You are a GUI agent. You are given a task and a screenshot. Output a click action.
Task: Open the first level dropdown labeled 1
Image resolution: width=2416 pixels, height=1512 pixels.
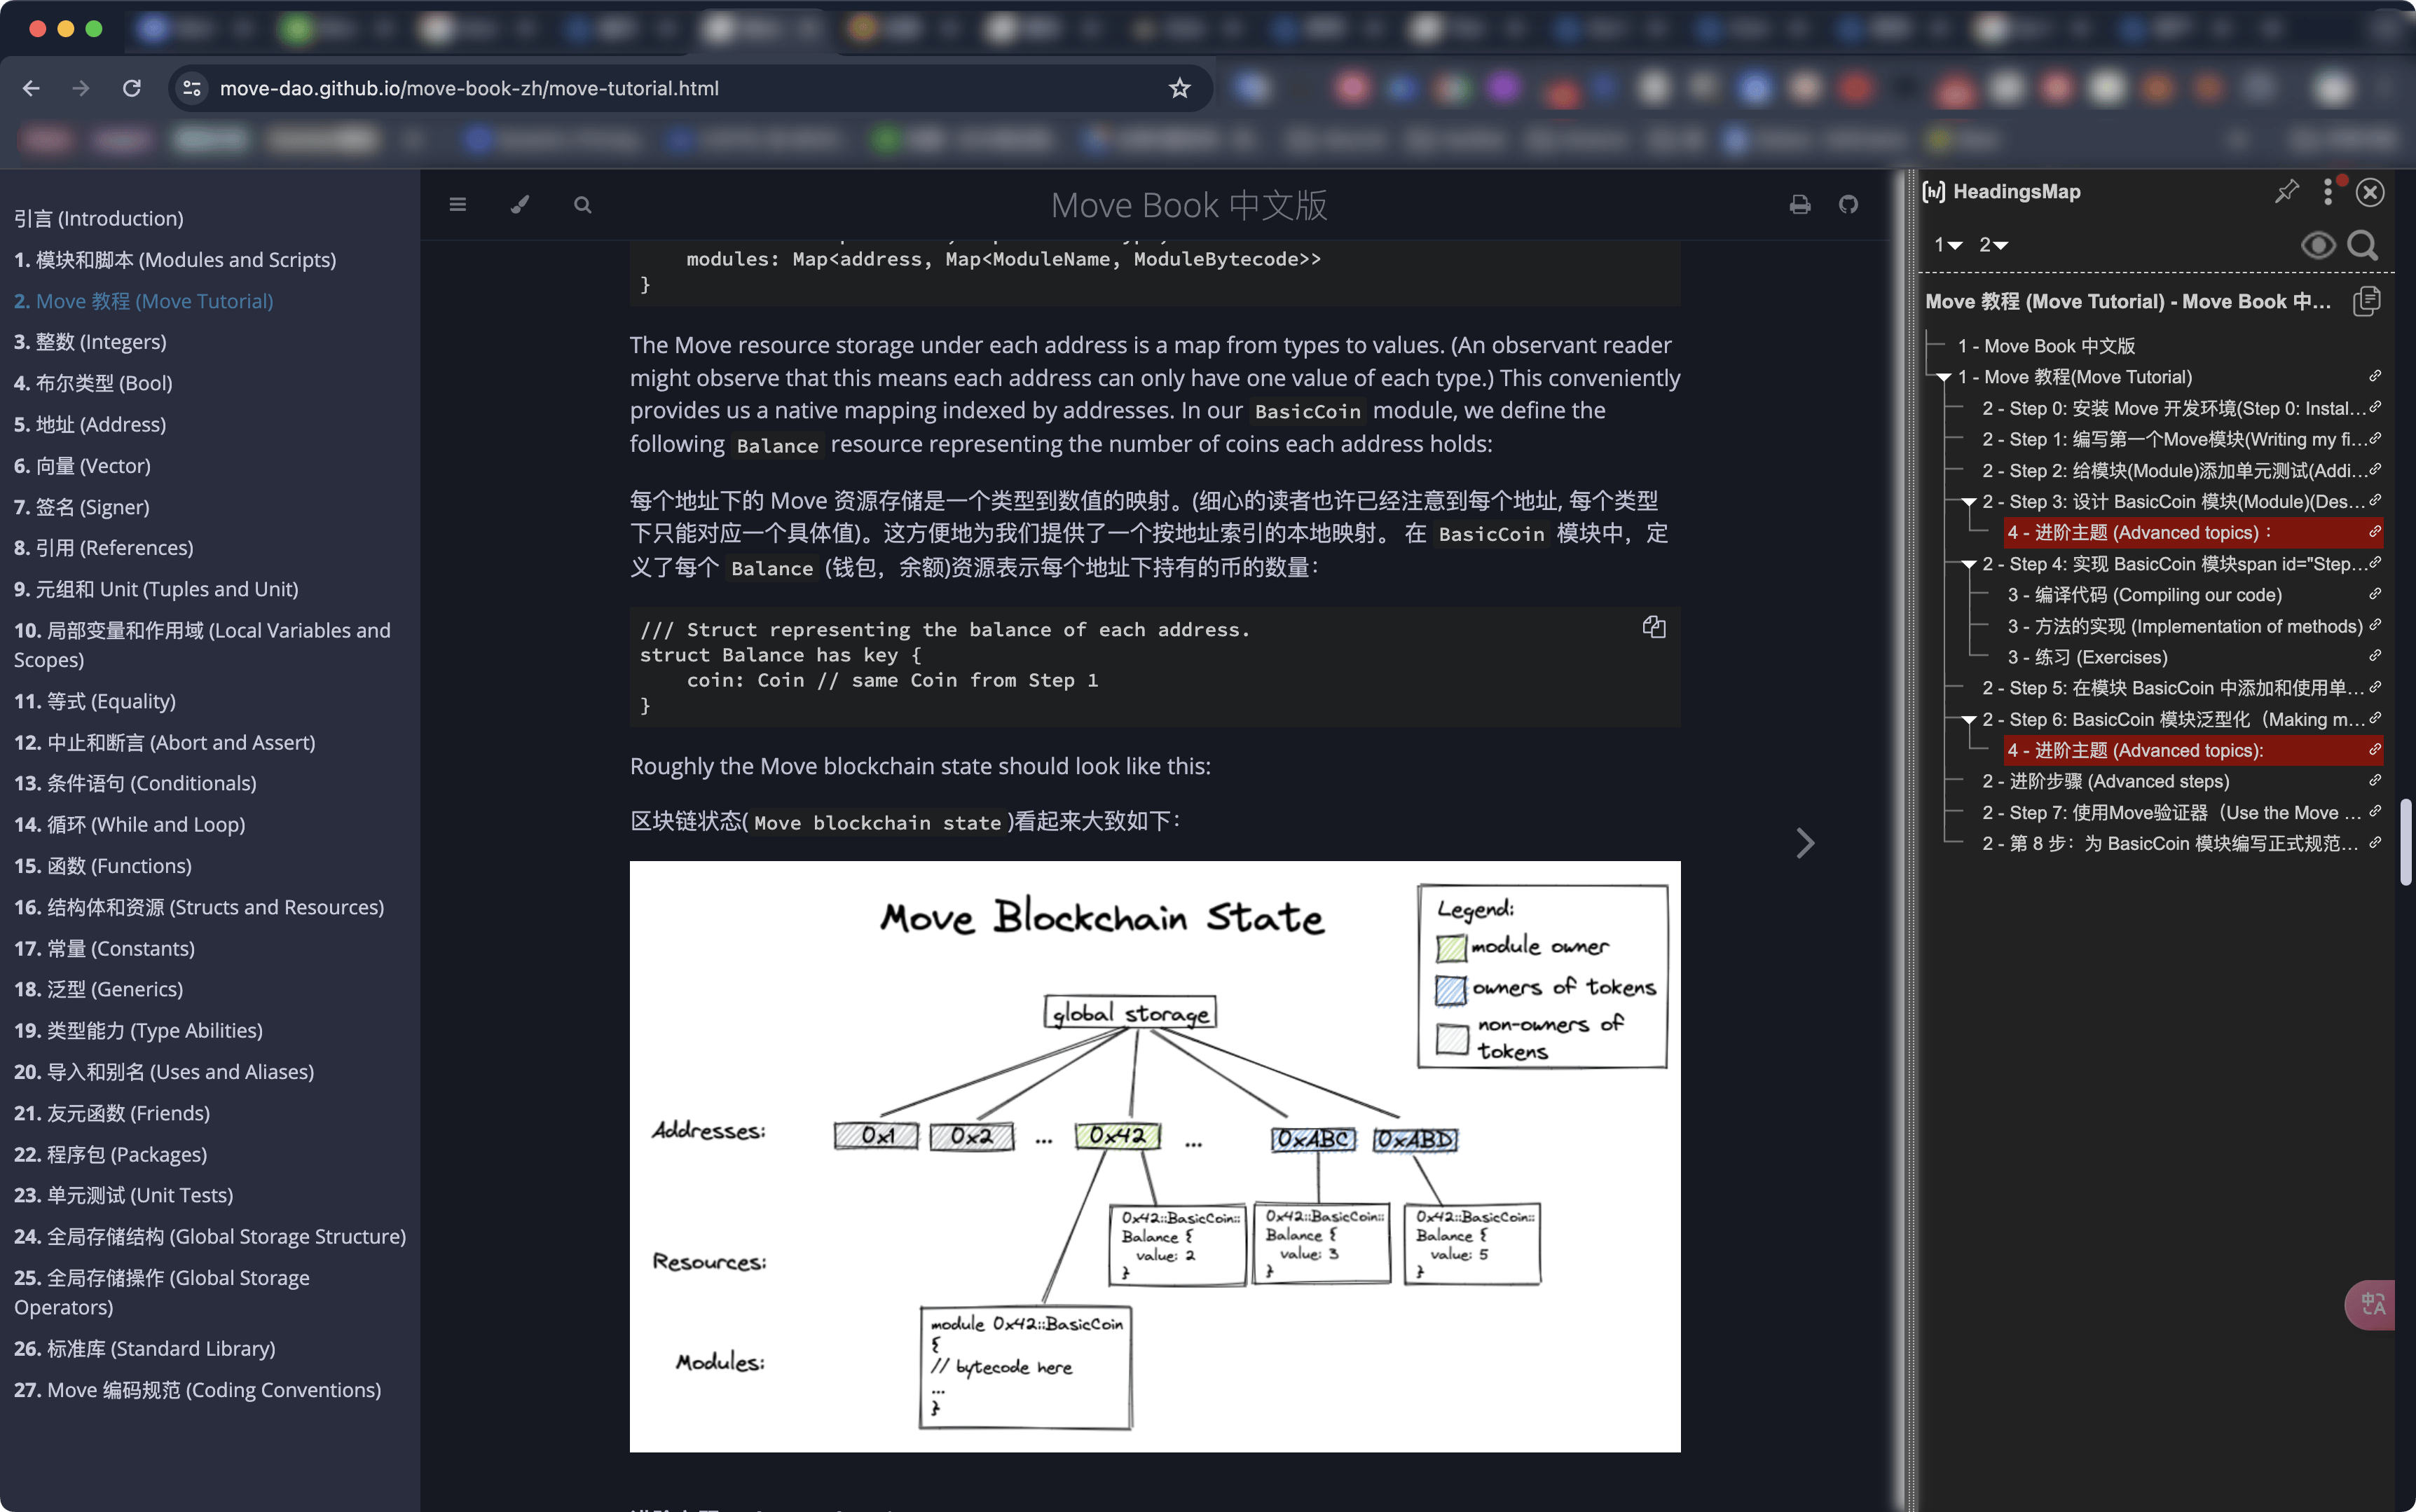[1948, 245]
